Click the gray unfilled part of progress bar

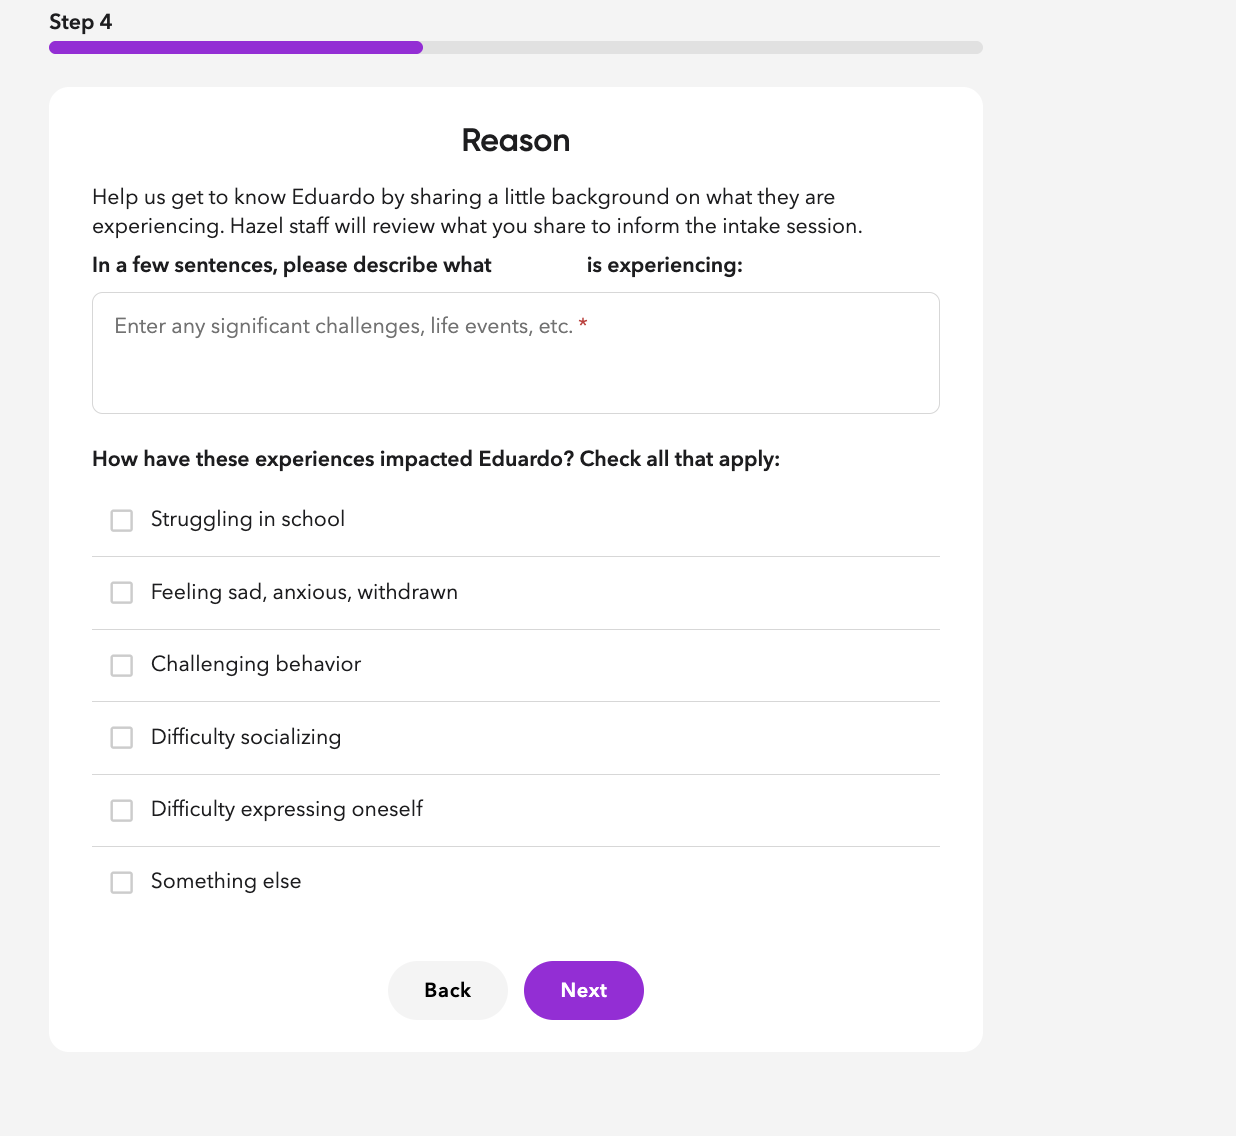coord(702,48)
